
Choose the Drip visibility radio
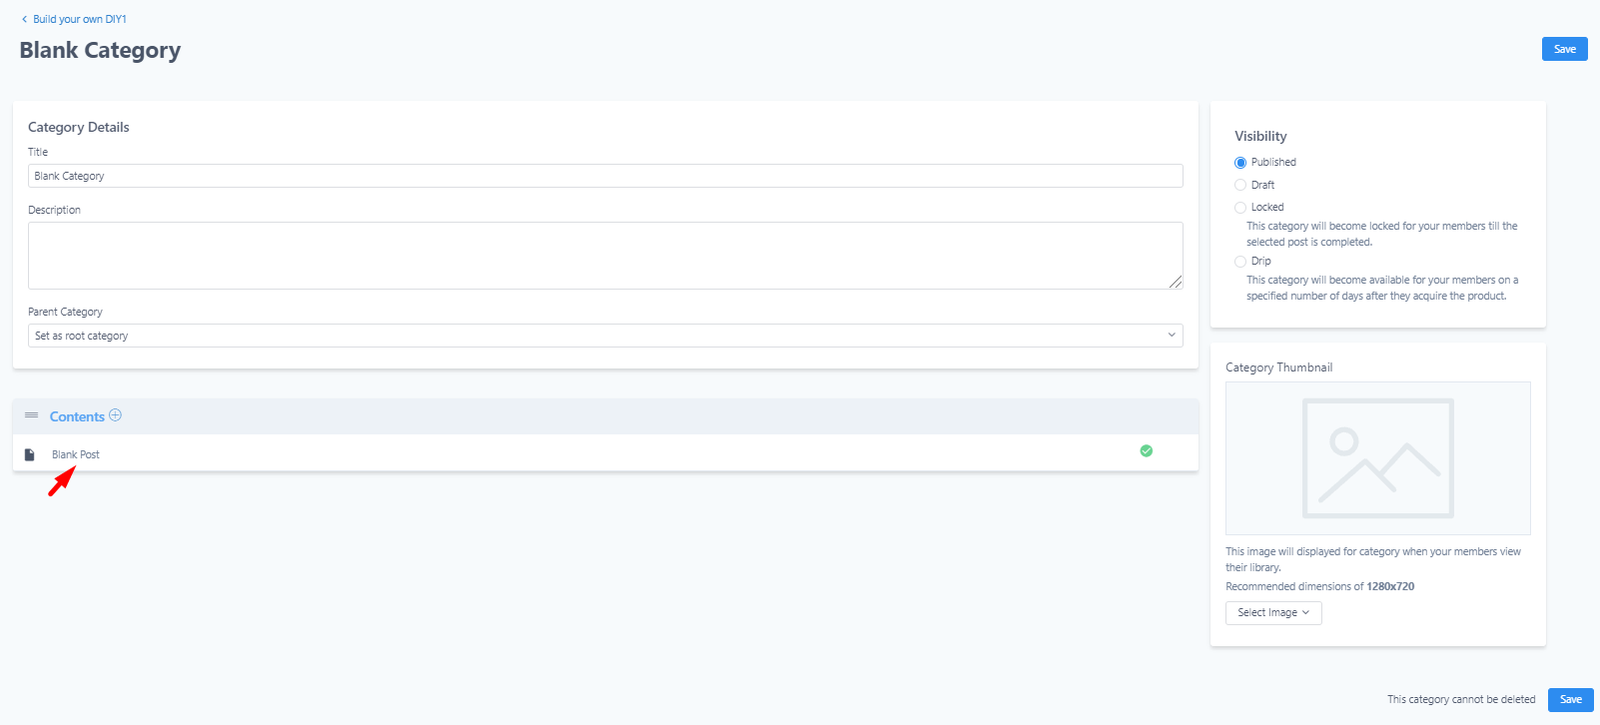point(1240,262)
